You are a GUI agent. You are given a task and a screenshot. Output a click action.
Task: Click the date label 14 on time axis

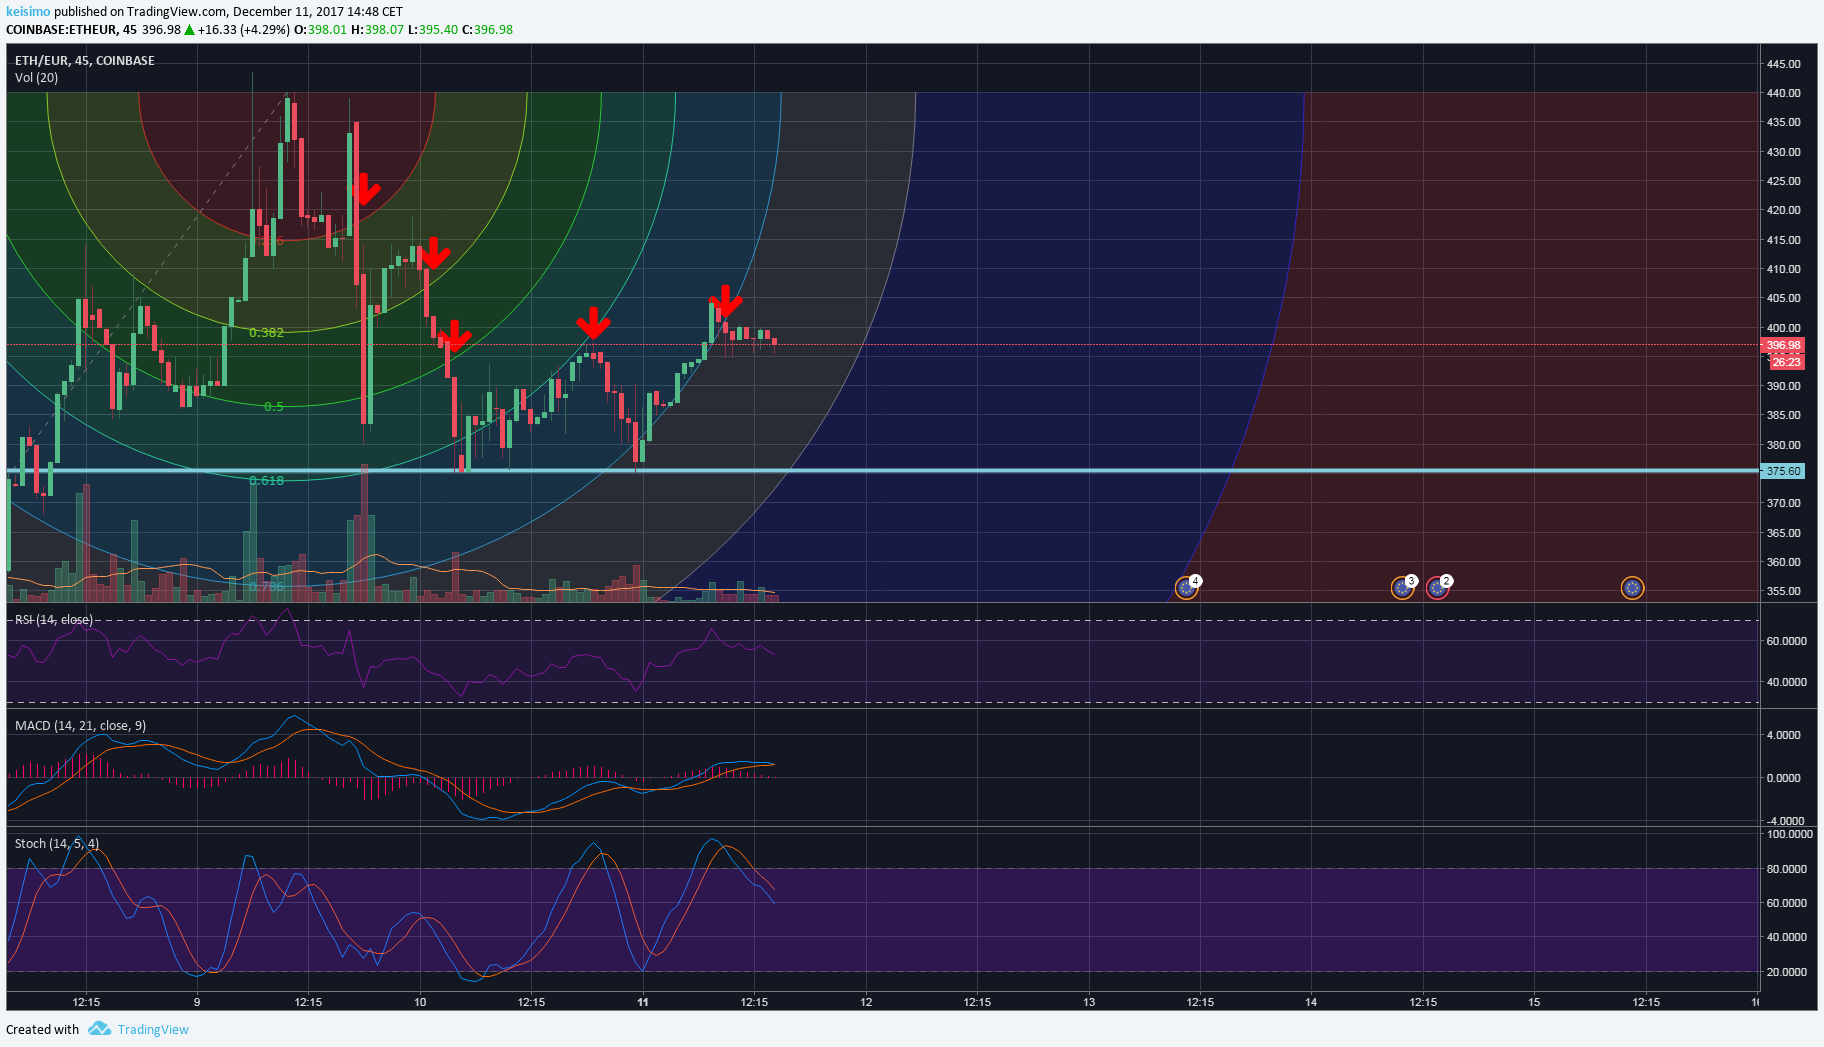(x=1311, y=1002)
